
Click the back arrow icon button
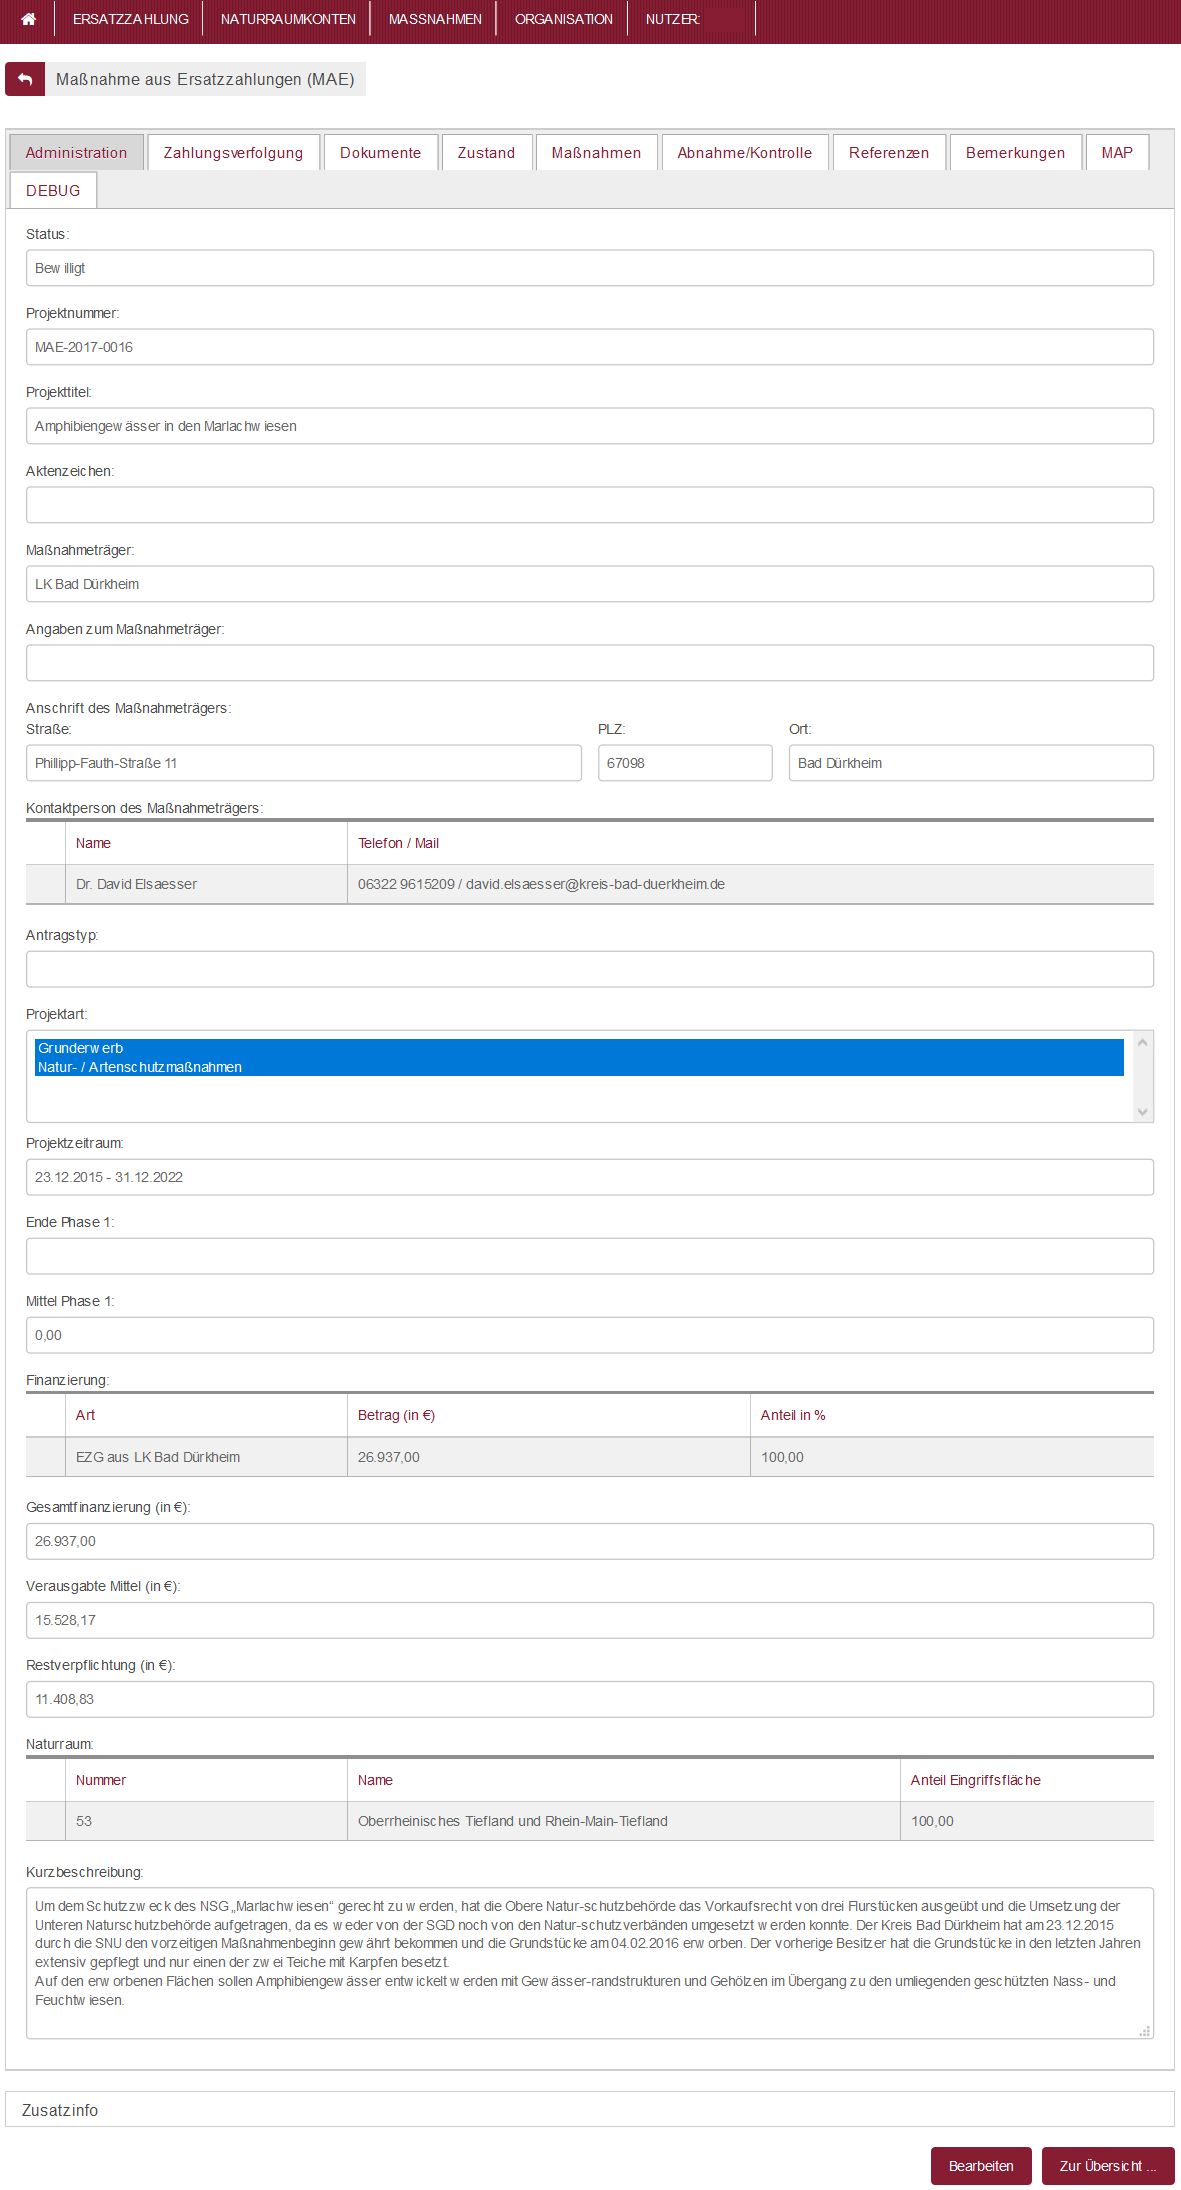25,79
